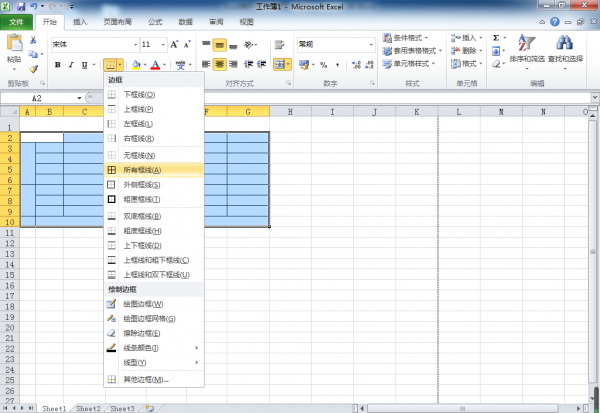
Task: Click the Decrease Decimal icon
Action: coord(369,65)
